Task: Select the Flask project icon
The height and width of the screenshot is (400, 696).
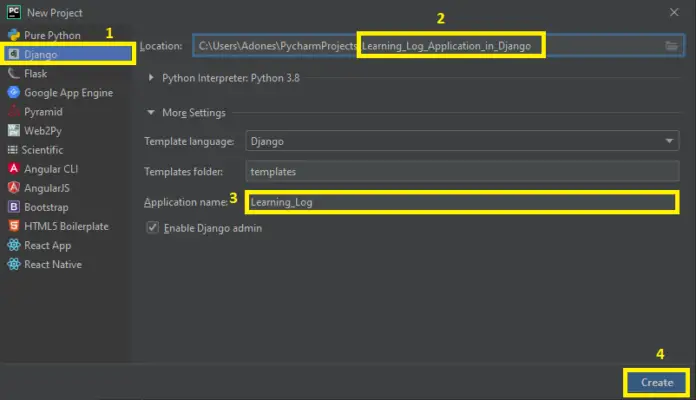Action: pyautogui.click(x=14, y=74)
